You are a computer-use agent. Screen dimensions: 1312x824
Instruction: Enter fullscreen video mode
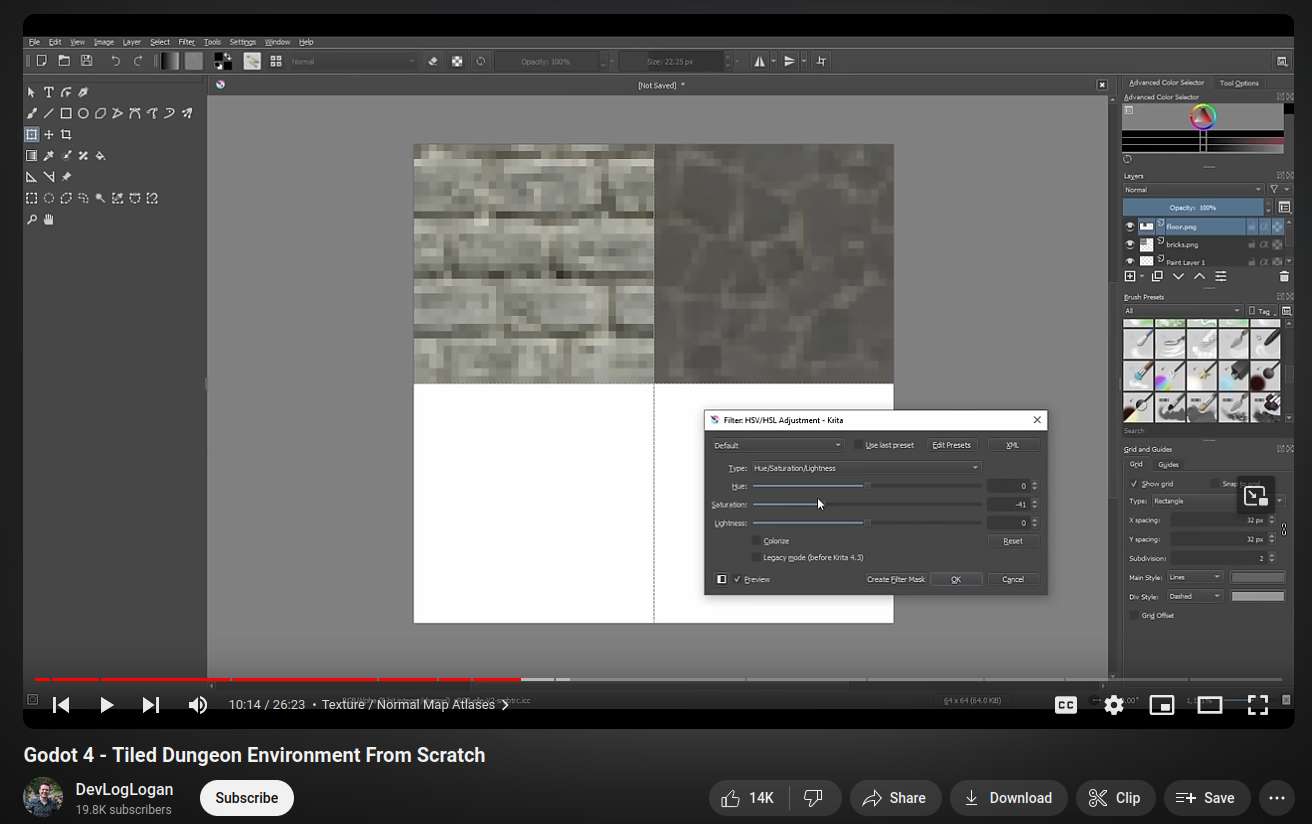[x=1258, y=705]
